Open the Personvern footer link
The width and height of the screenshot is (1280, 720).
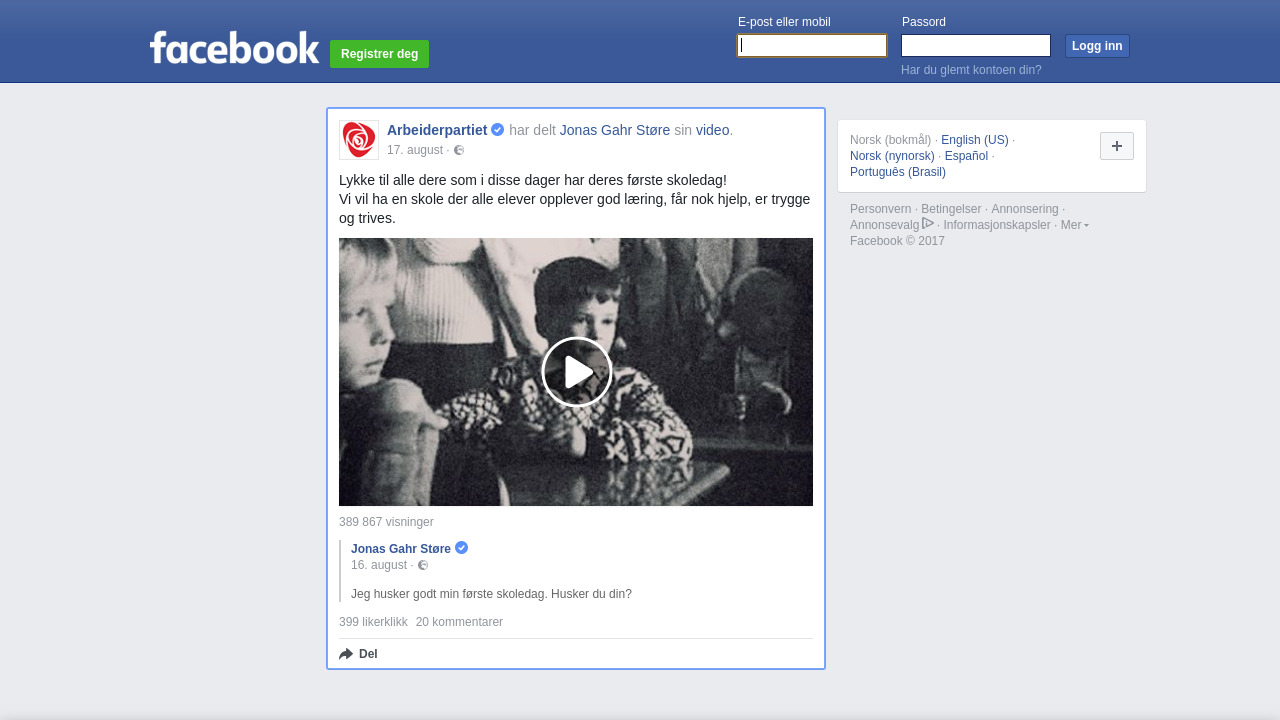(880, 209)
